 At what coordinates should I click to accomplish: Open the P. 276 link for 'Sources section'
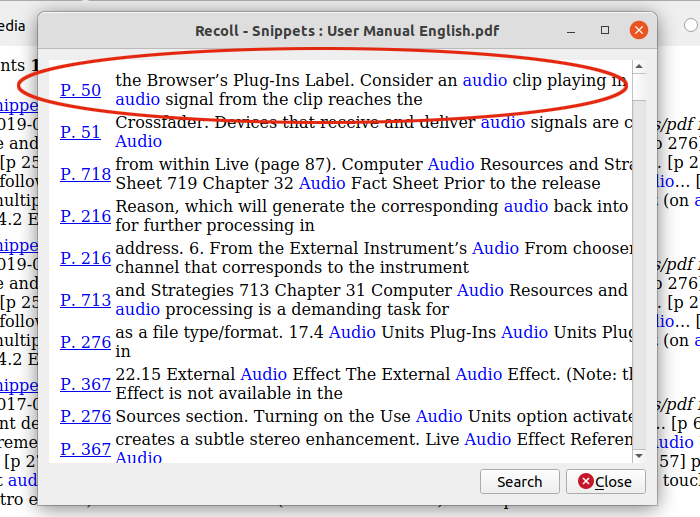click(x=85, y=416)
